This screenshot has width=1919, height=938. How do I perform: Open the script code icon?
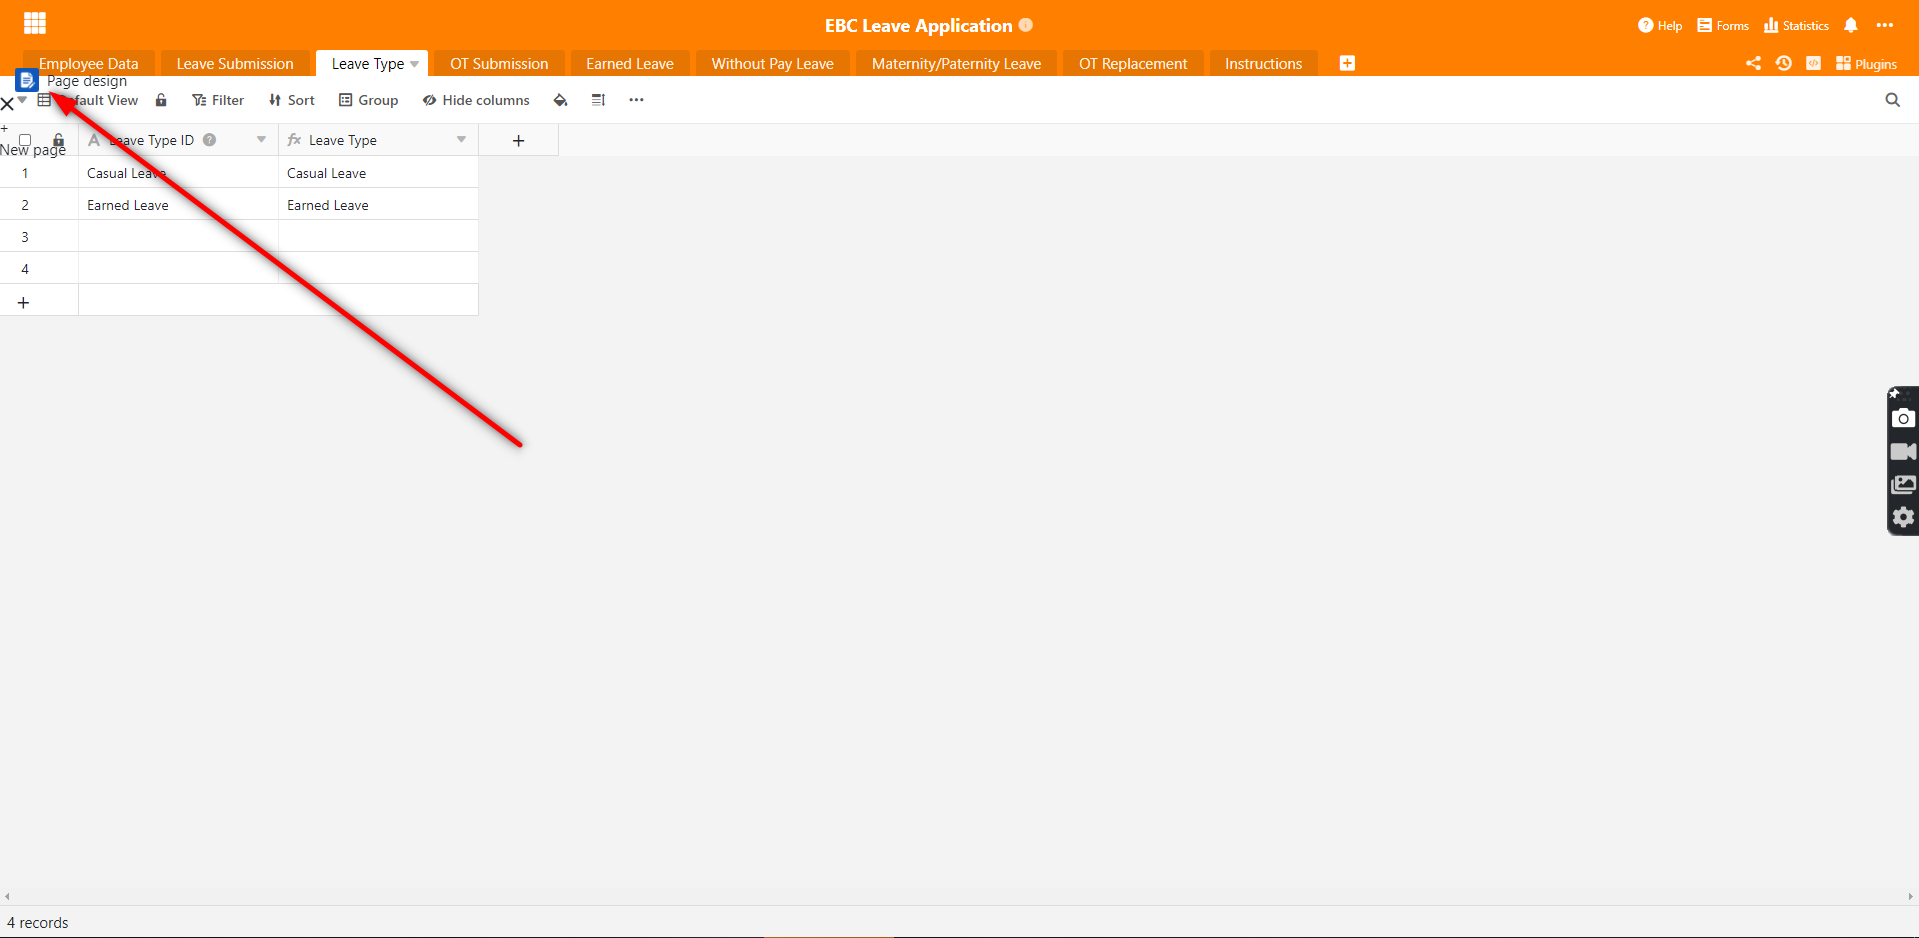click(x=1813, y=63)
